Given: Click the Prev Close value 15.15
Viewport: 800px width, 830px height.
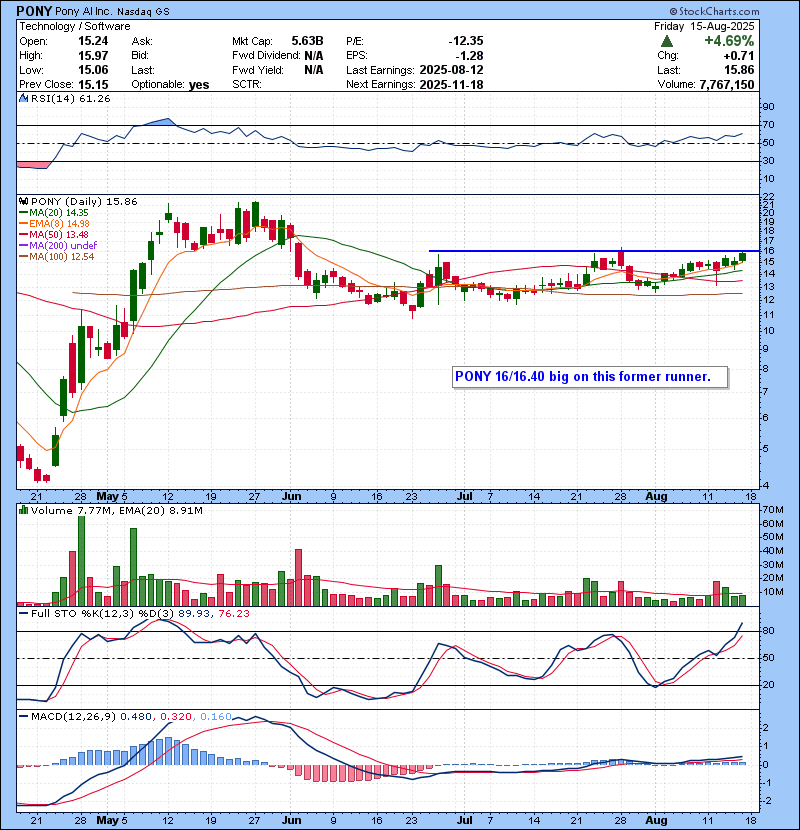Looking at the screenshot, I should pos(93,84).
